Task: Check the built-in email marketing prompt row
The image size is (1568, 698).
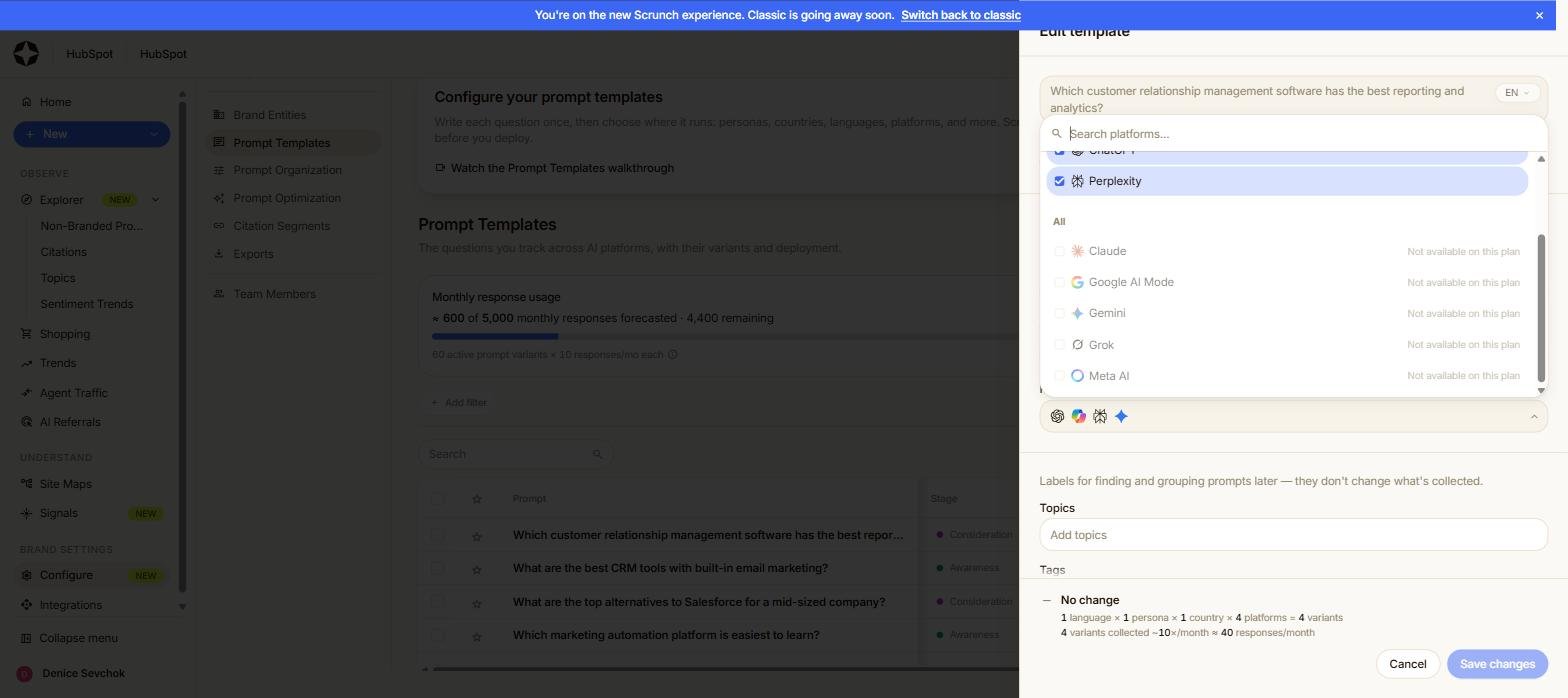Action: pos(437,568)
